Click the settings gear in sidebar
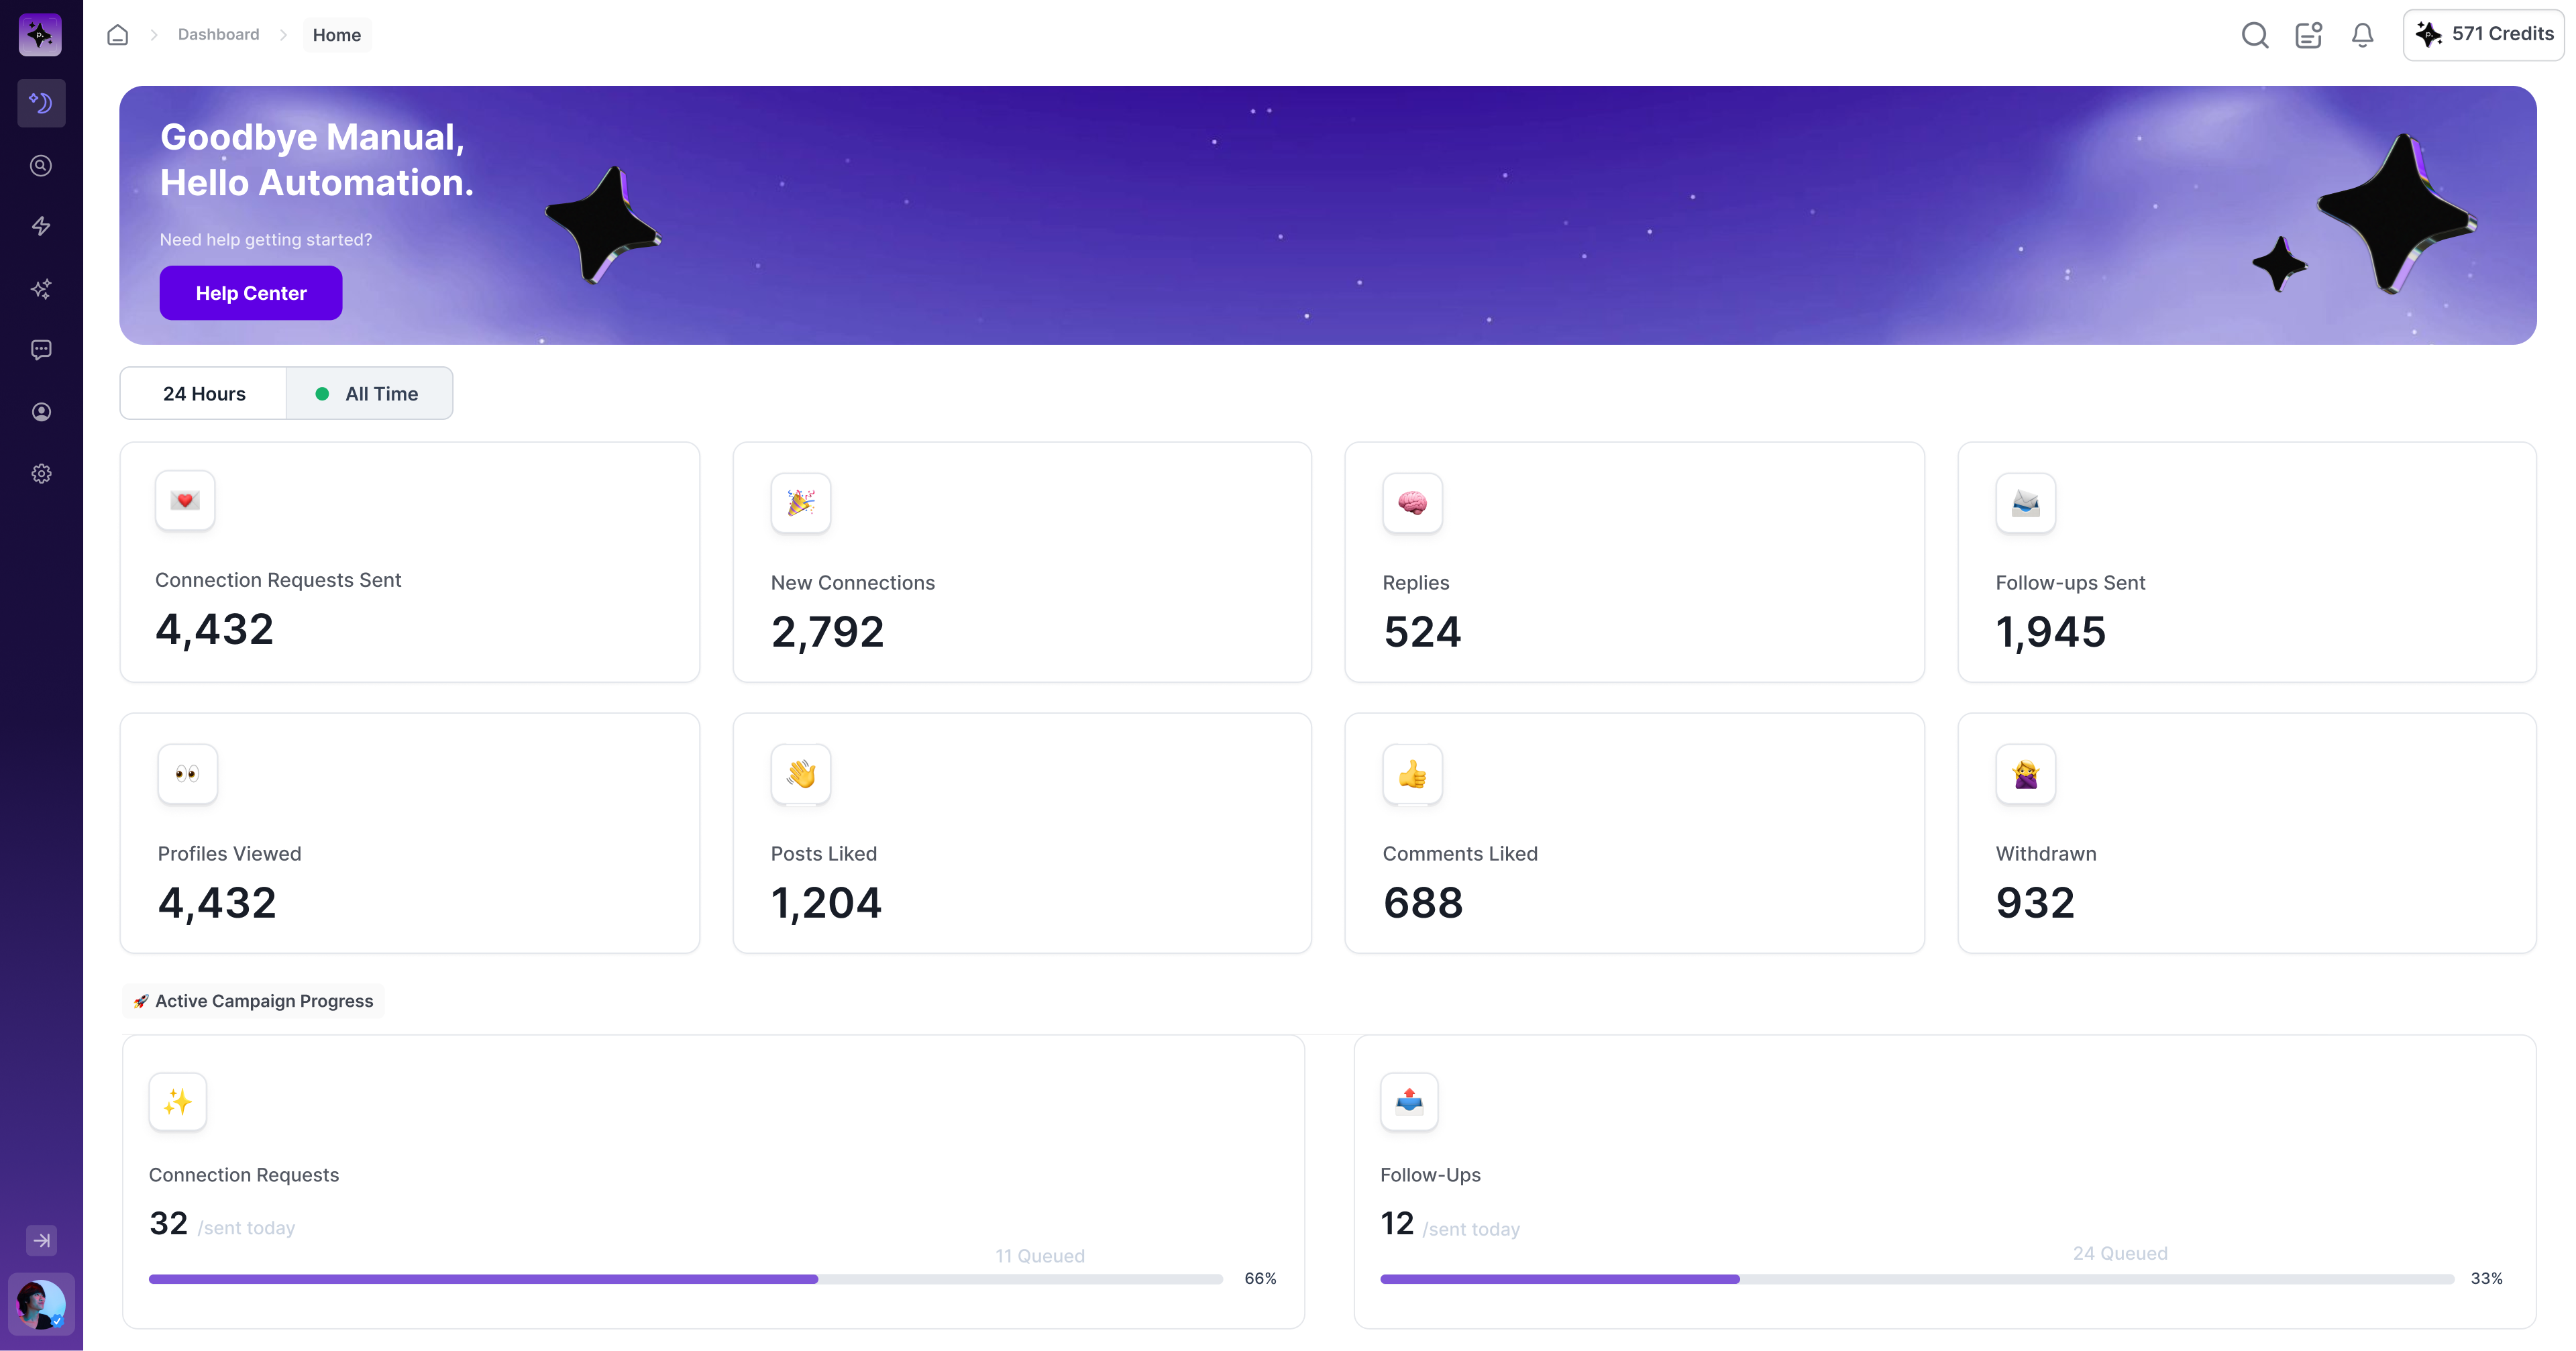 (41, 474)
